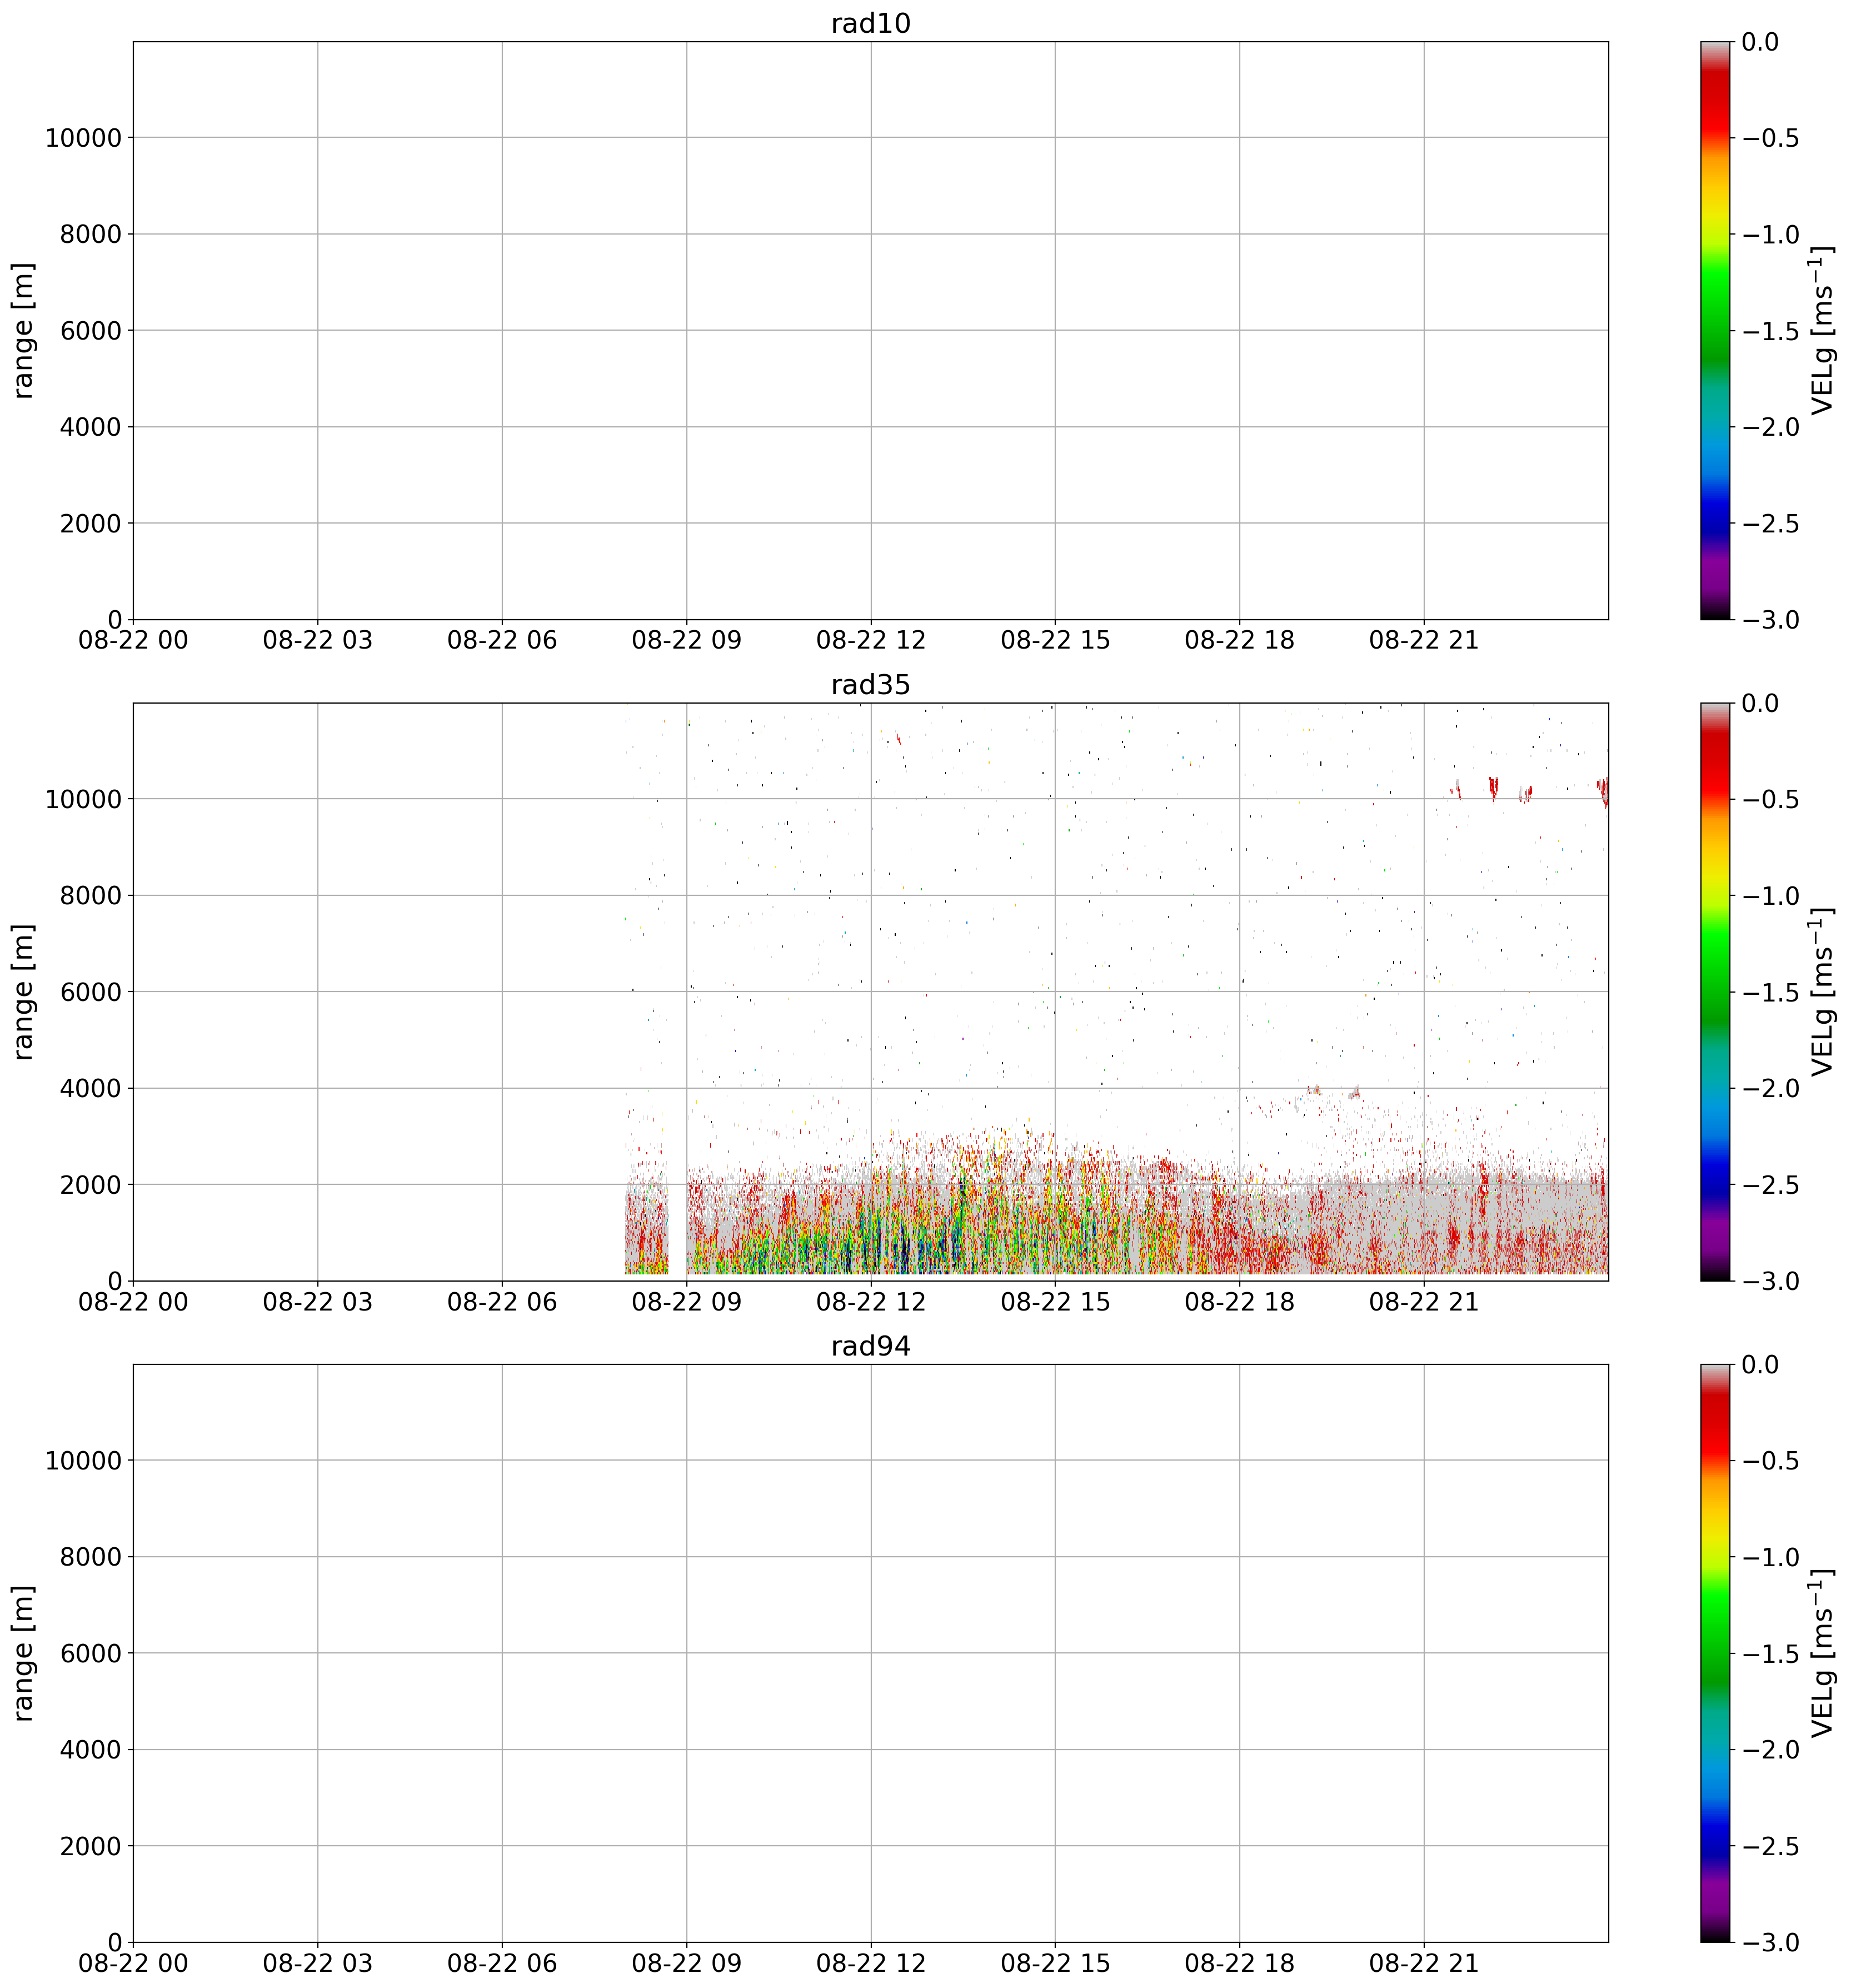Click the range [m] axis label of rad94
This screenshot has height=1988, width=1851.
(x=24, y=1652)
